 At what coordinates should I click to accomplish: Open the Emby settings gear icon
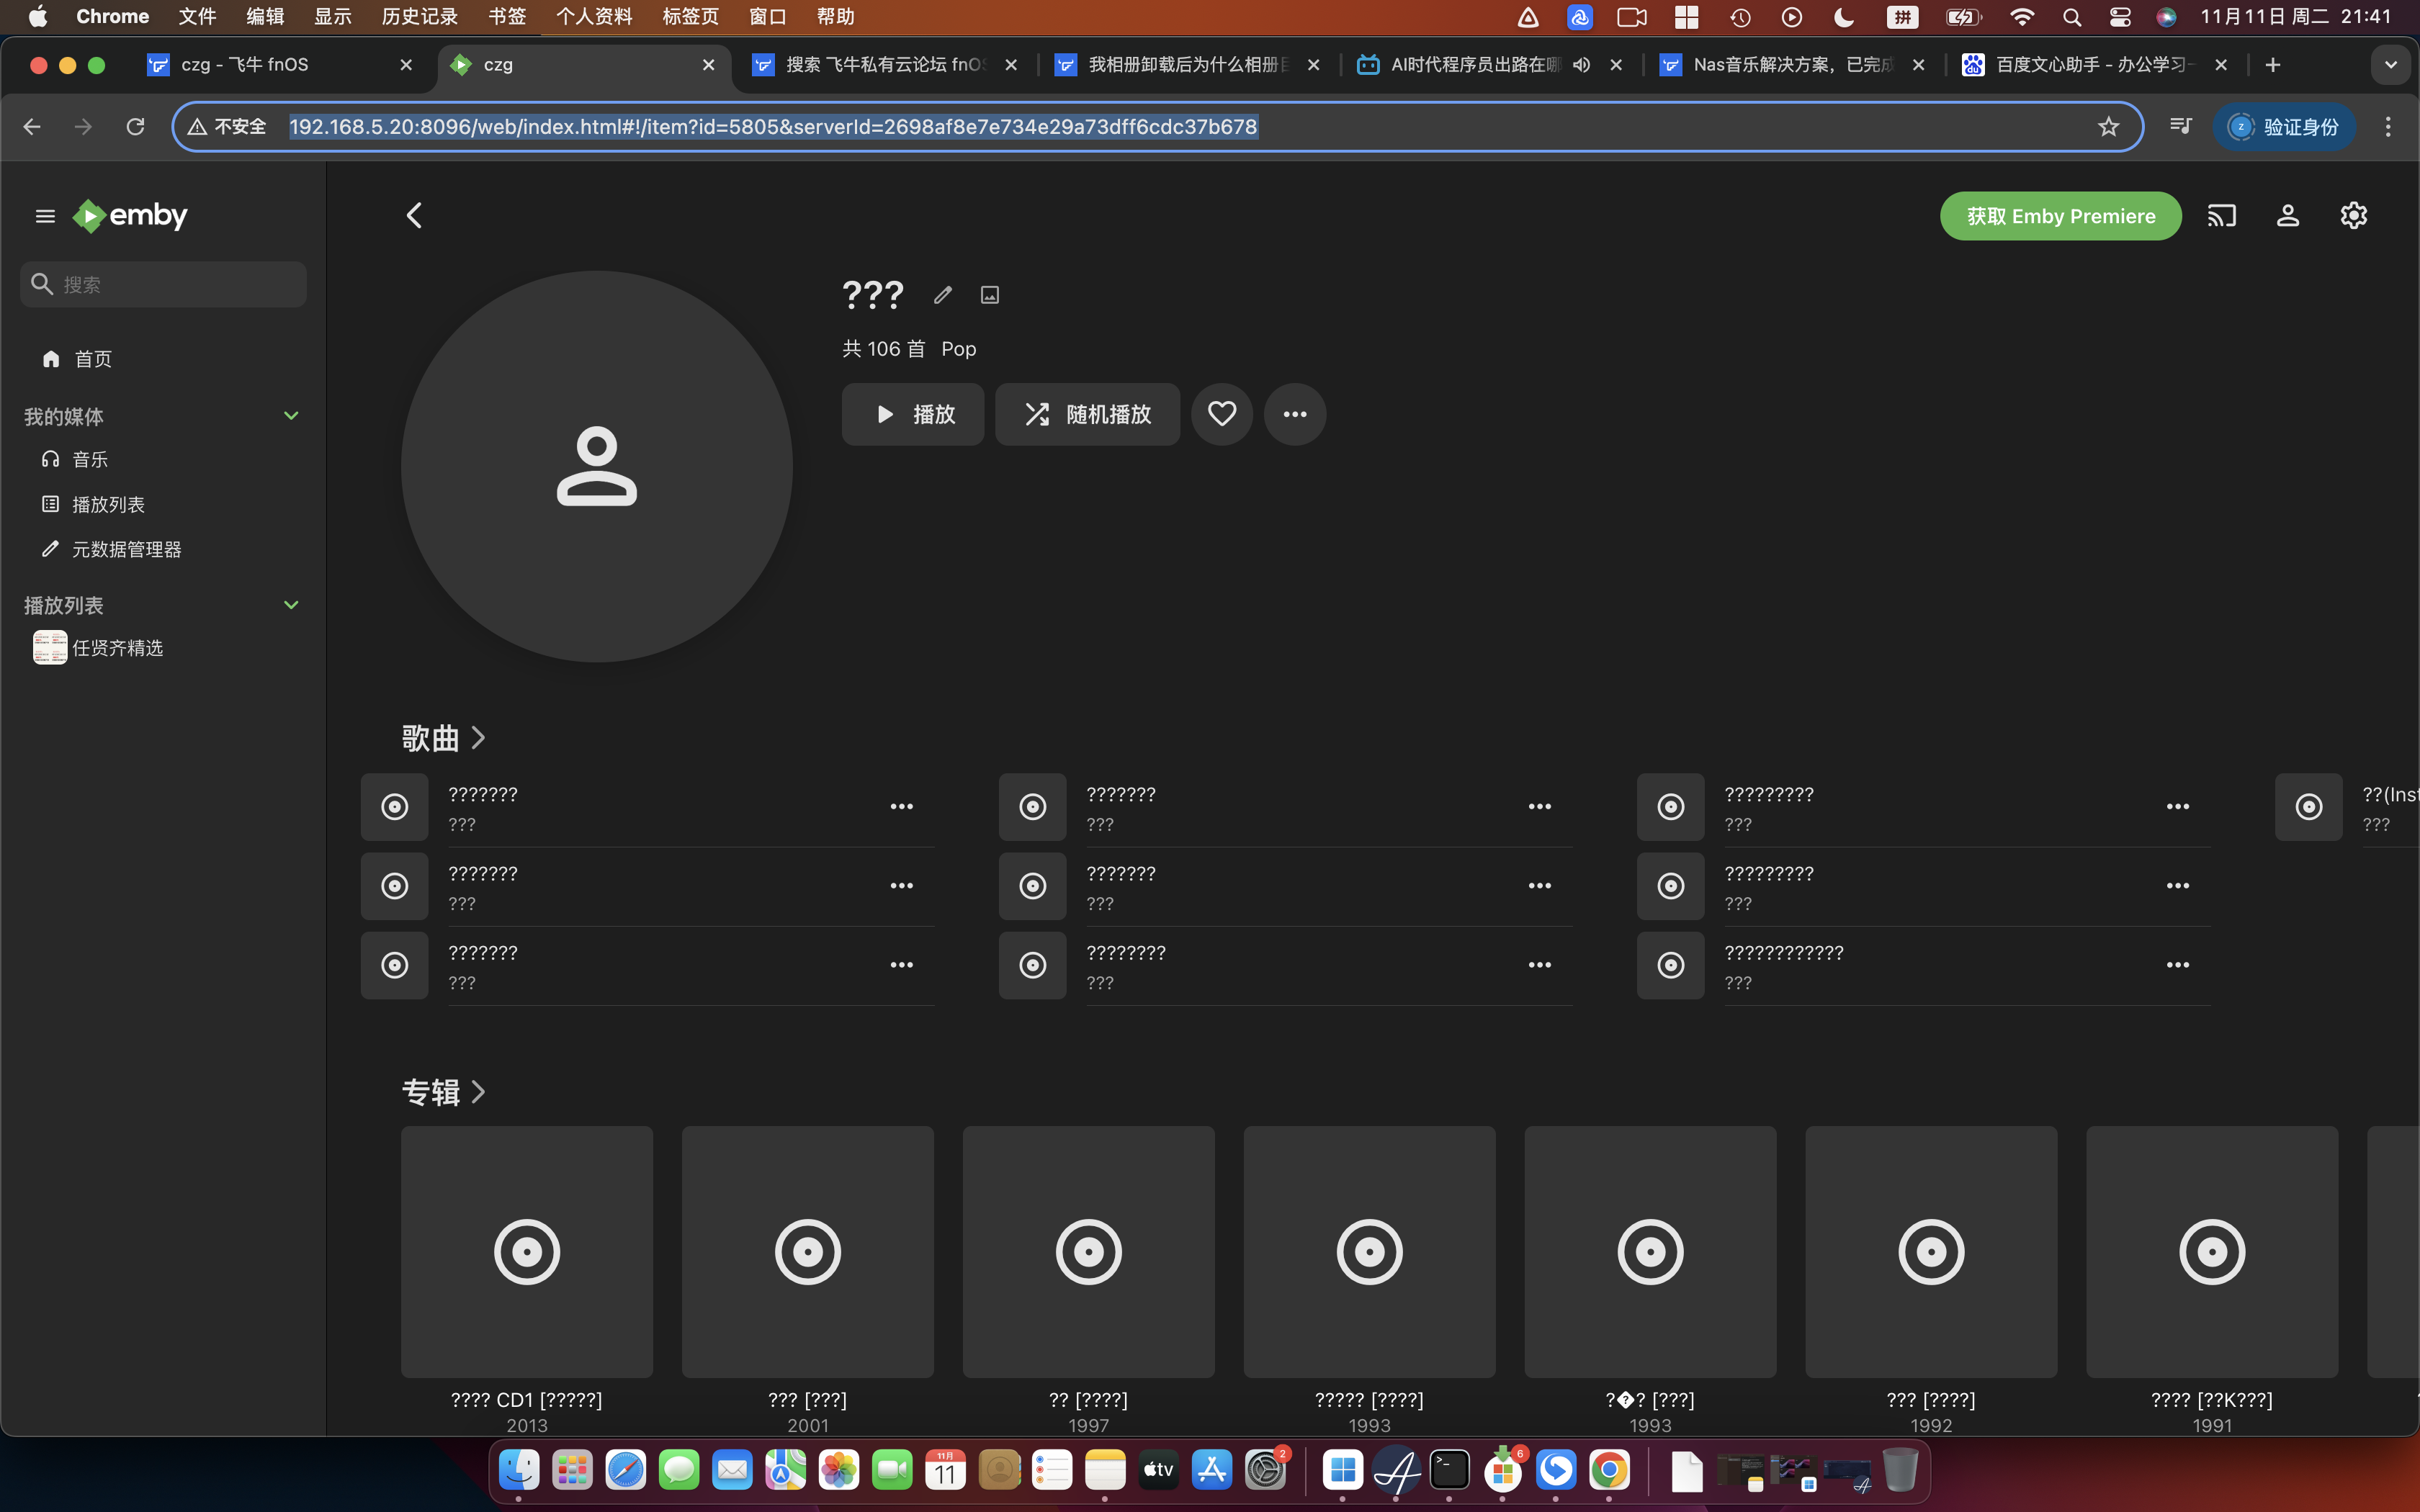click(x=2353, y=216)
